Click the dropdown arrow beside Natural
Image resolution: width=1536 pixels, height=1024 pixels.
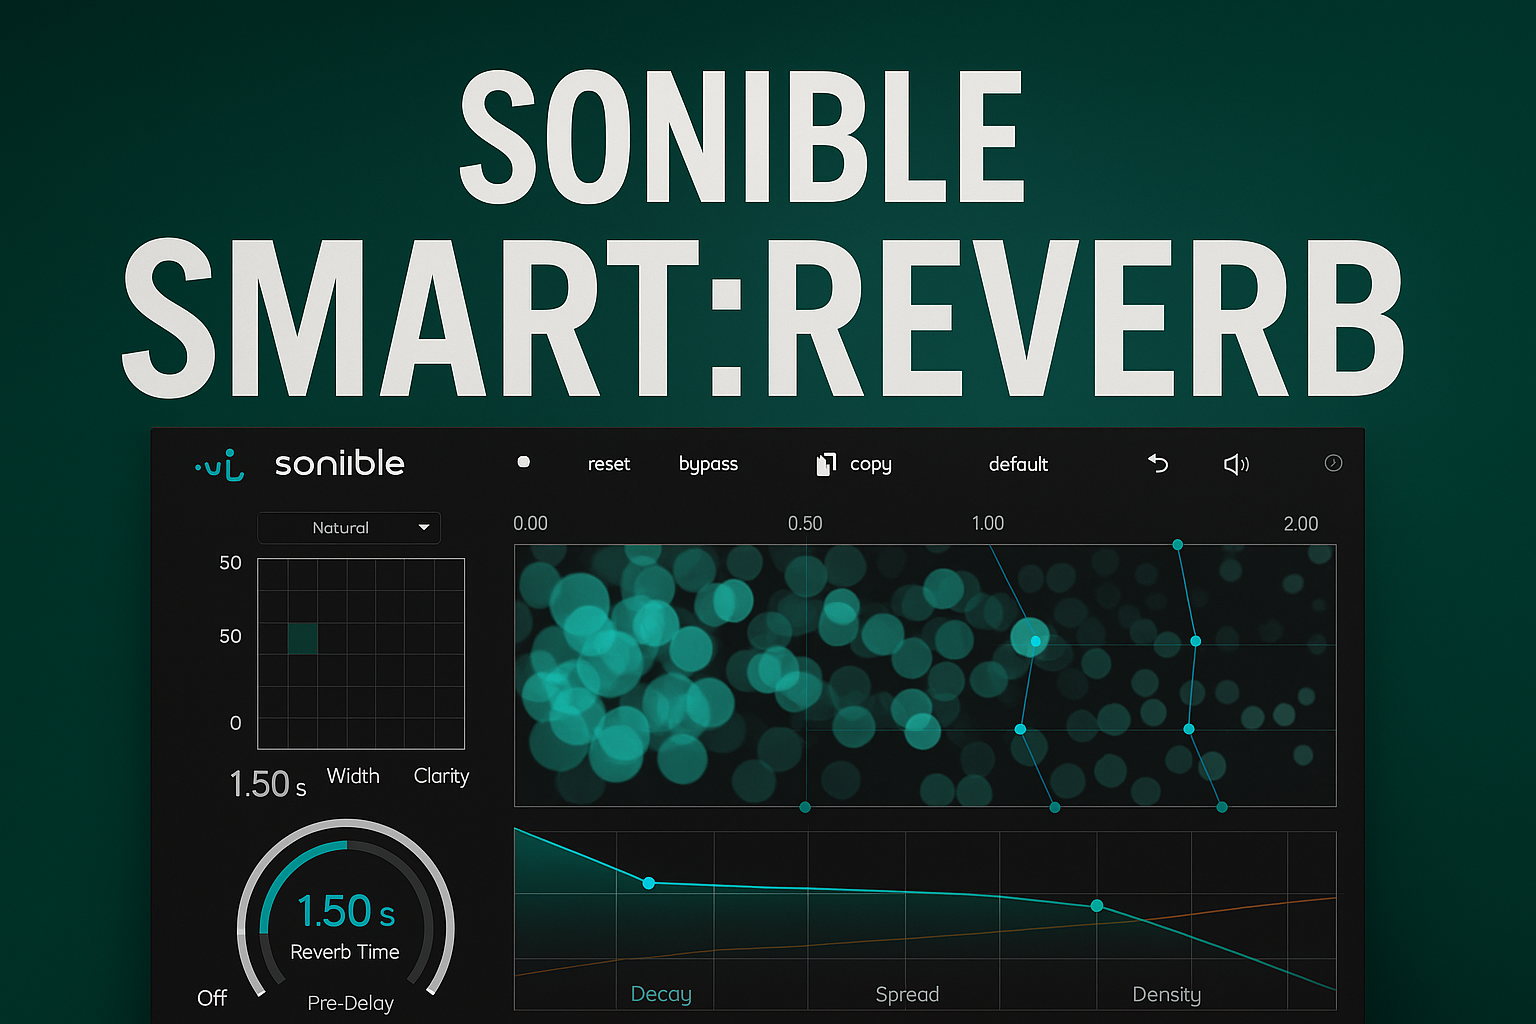424,528
